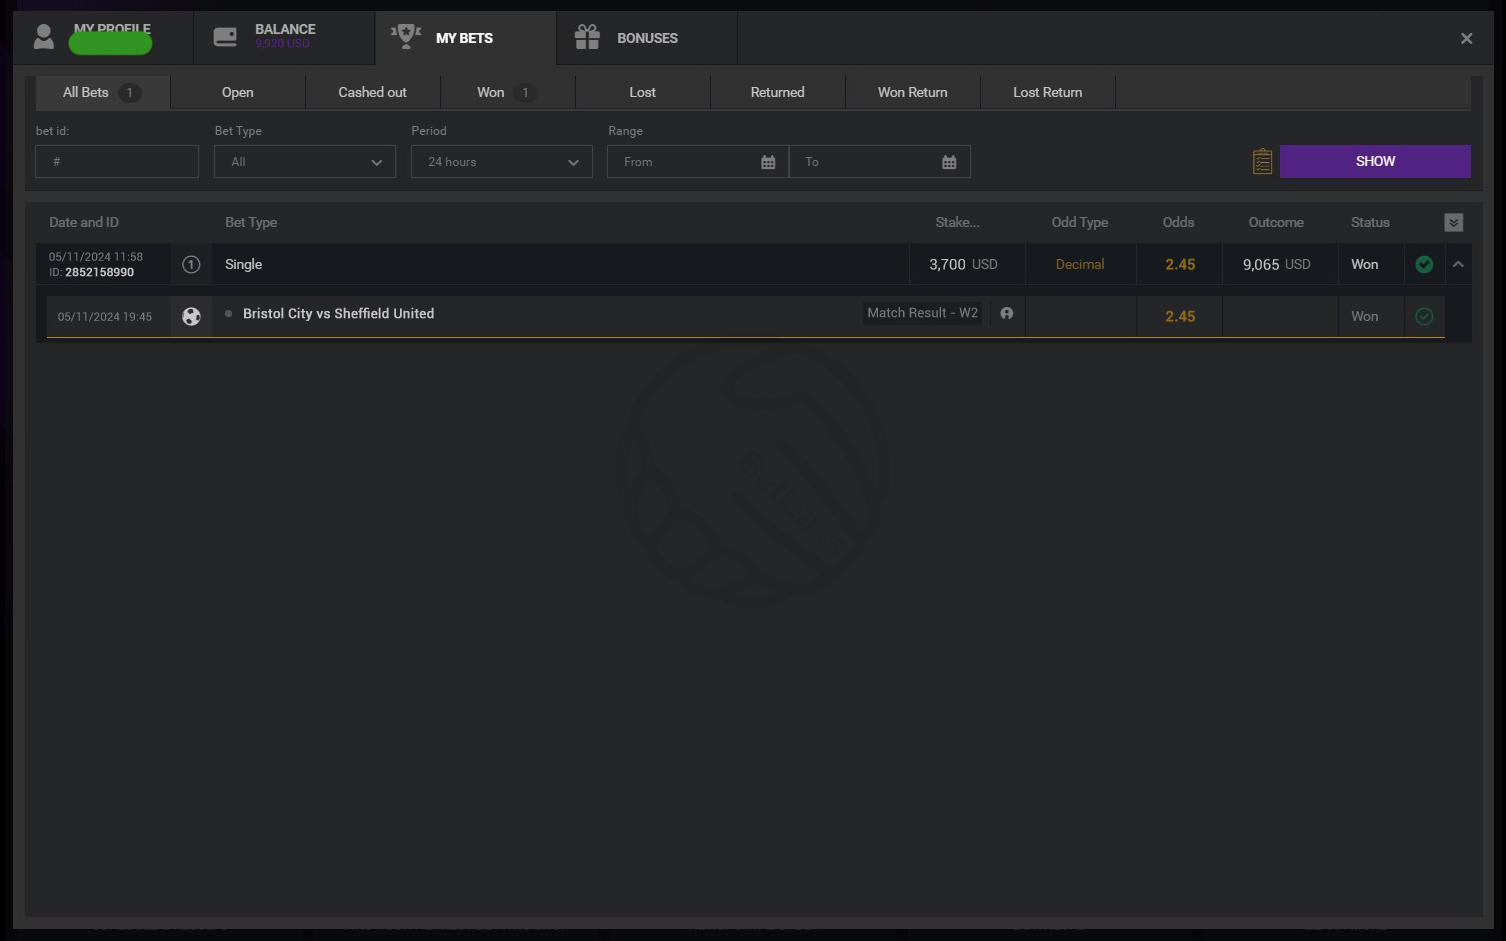Open the To calendar icon

click(x=949, y=162)
